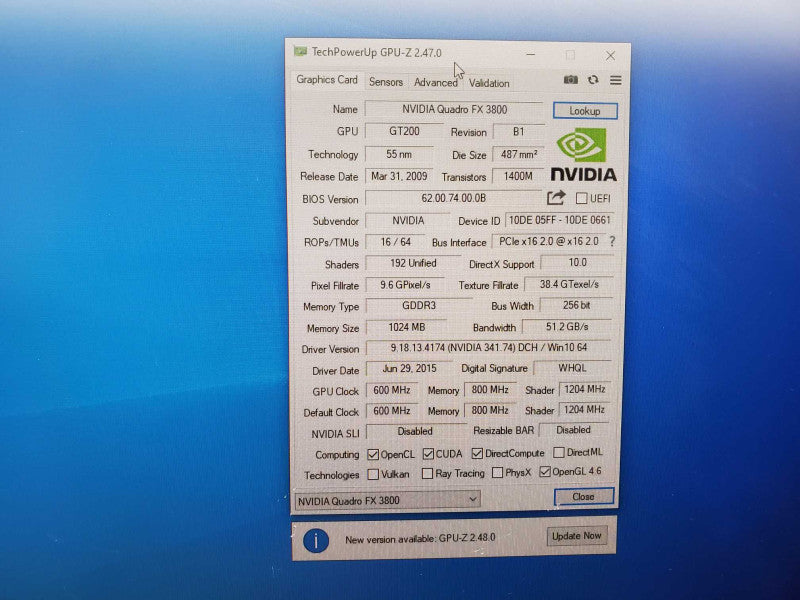Click the Pixel Fillrate value 9.6 GPixel/s
Image resolution: width=800 pixels, height=600 pixels.
[405, 285]
